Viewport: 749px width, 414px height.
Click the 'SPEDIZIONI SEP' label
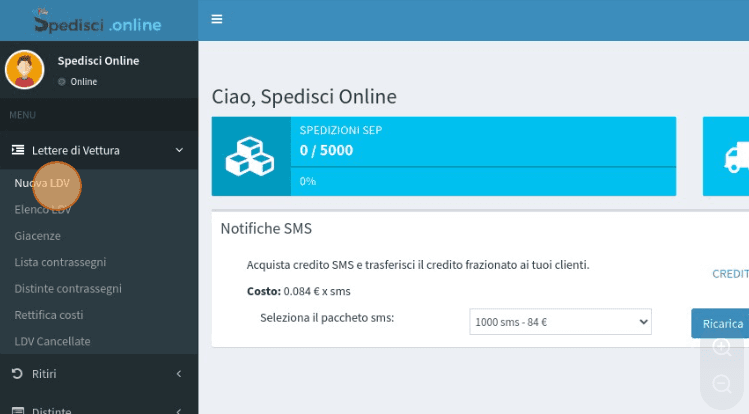(x=341, y=130)
